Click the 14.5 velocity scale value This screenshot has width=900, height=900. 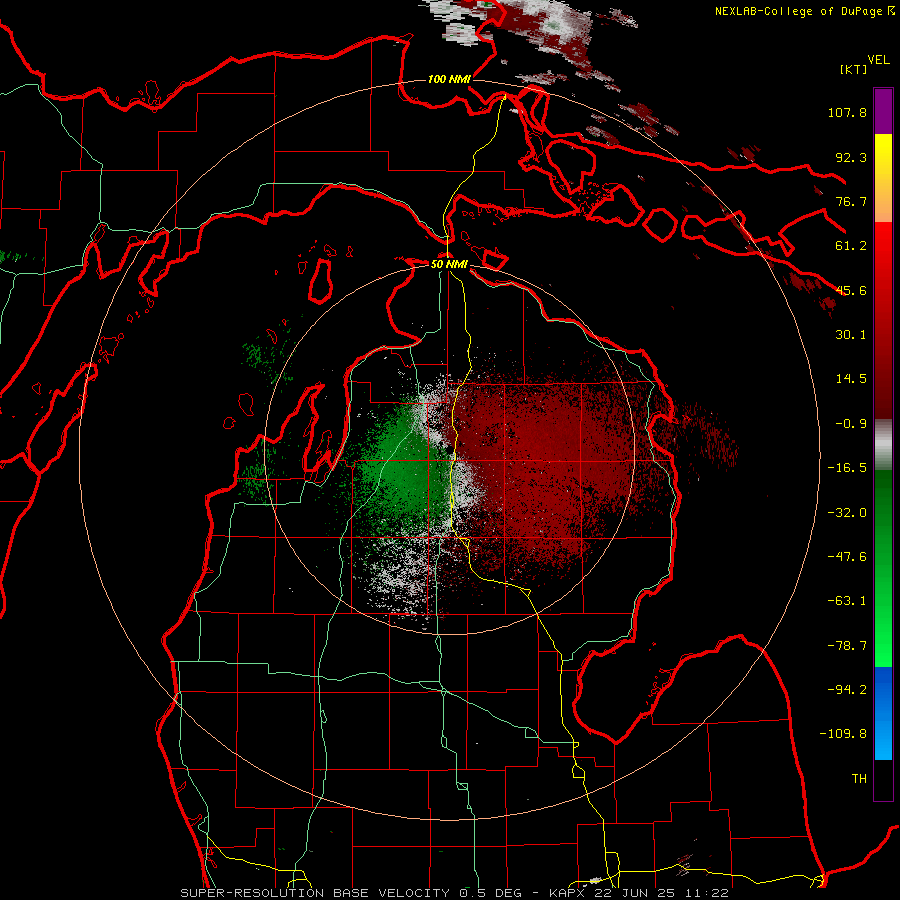point(851,379)
